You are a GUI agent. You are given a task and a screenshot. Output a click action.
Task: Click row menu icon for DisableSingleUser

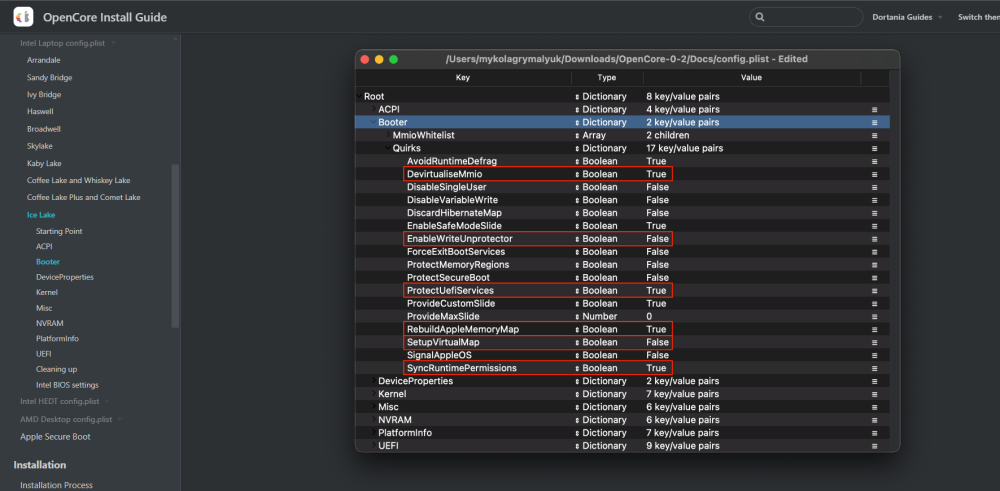click(874, 187)
